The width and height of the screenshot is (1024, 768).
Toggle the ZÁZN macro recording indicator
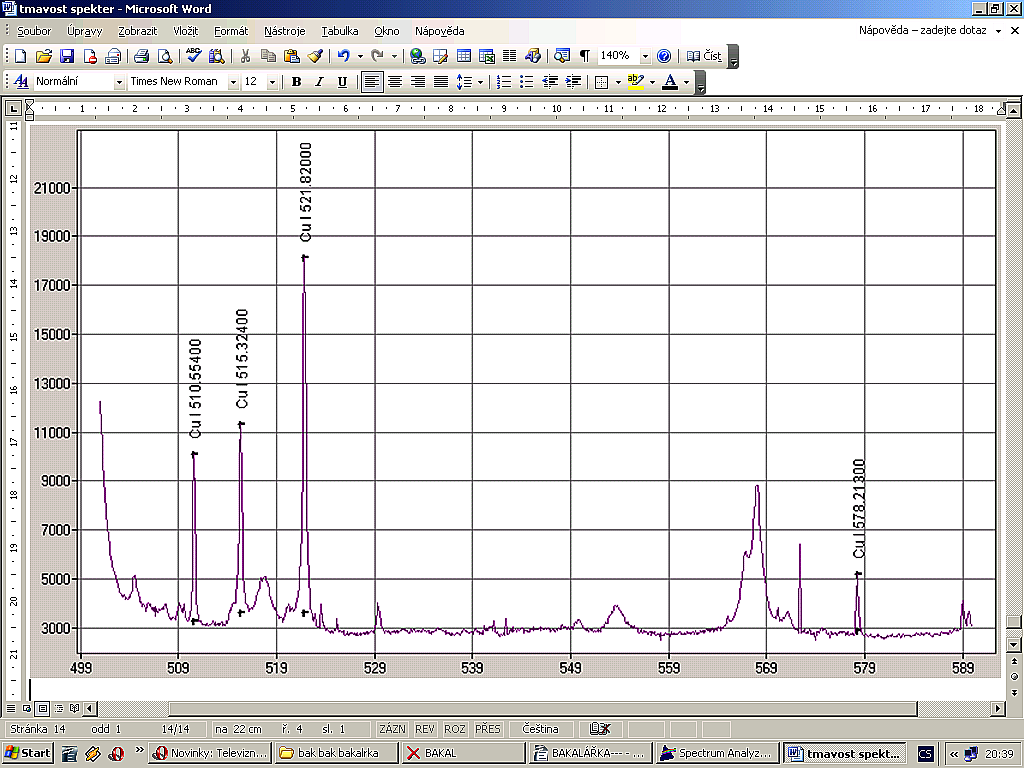point(392,729)
